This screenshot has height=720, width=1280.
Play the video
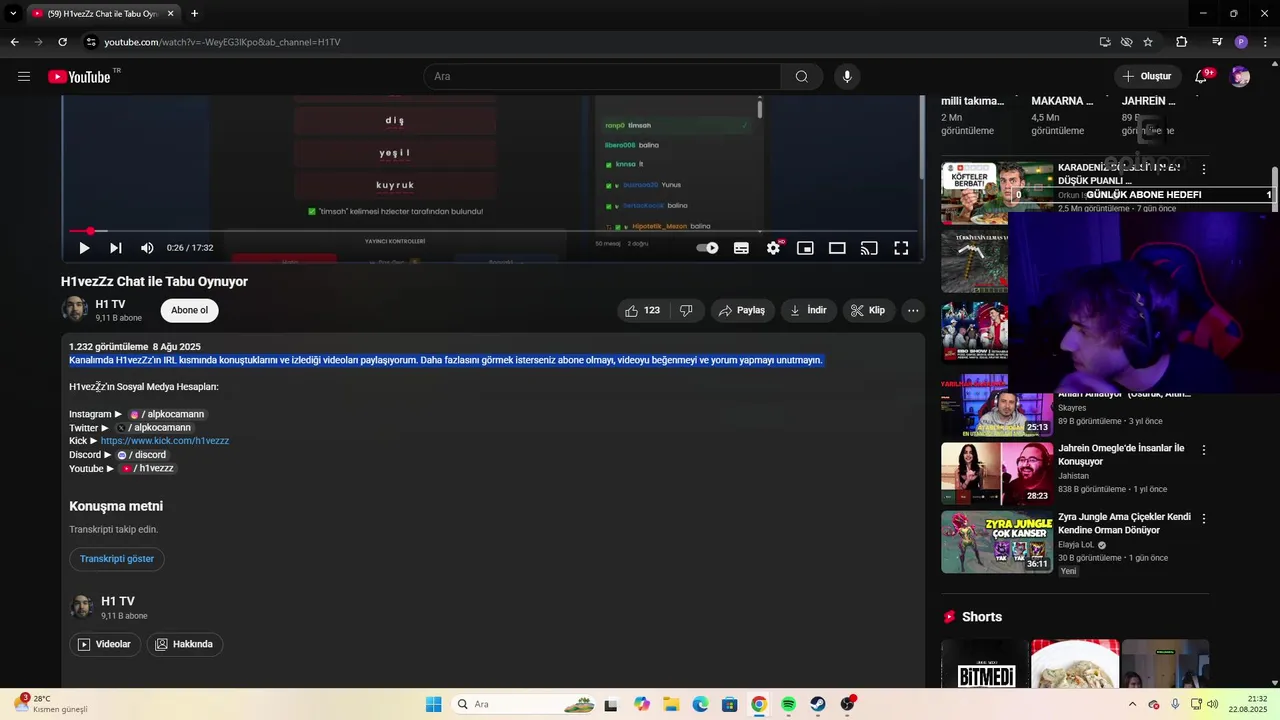click(84, 248)
